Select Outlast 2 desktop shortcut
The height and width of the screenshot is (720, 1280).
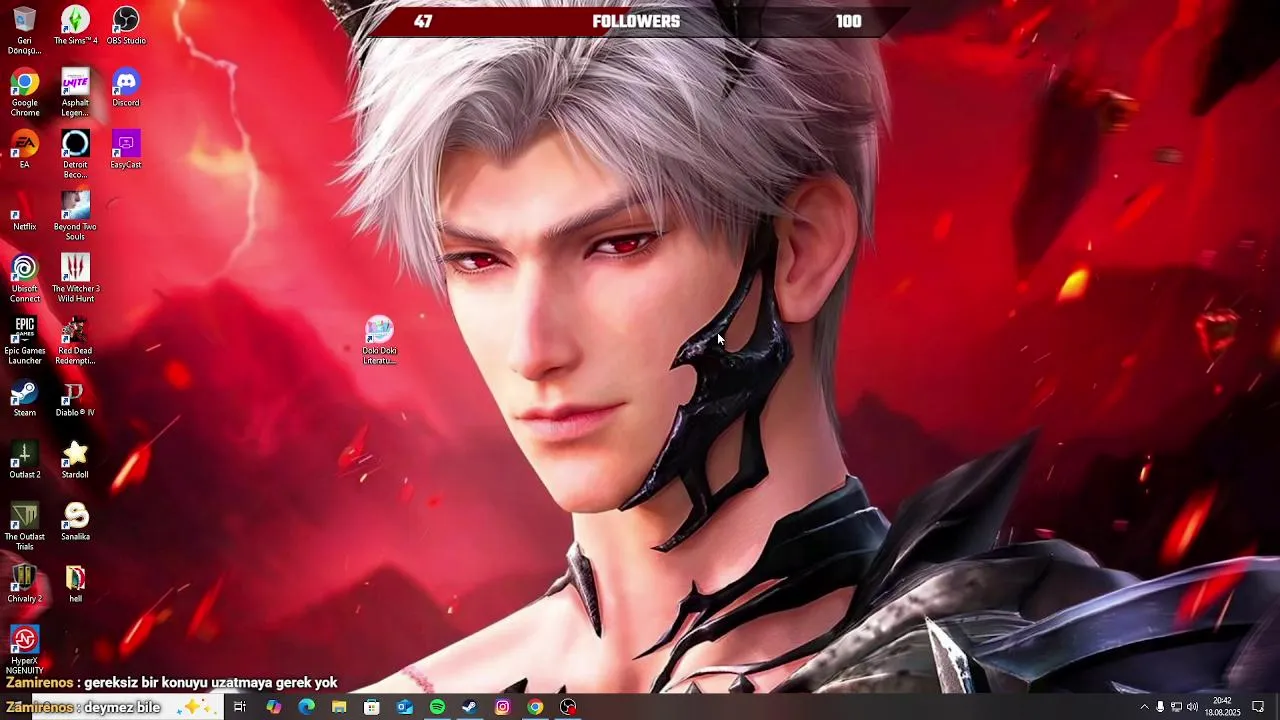click(24, 460)
